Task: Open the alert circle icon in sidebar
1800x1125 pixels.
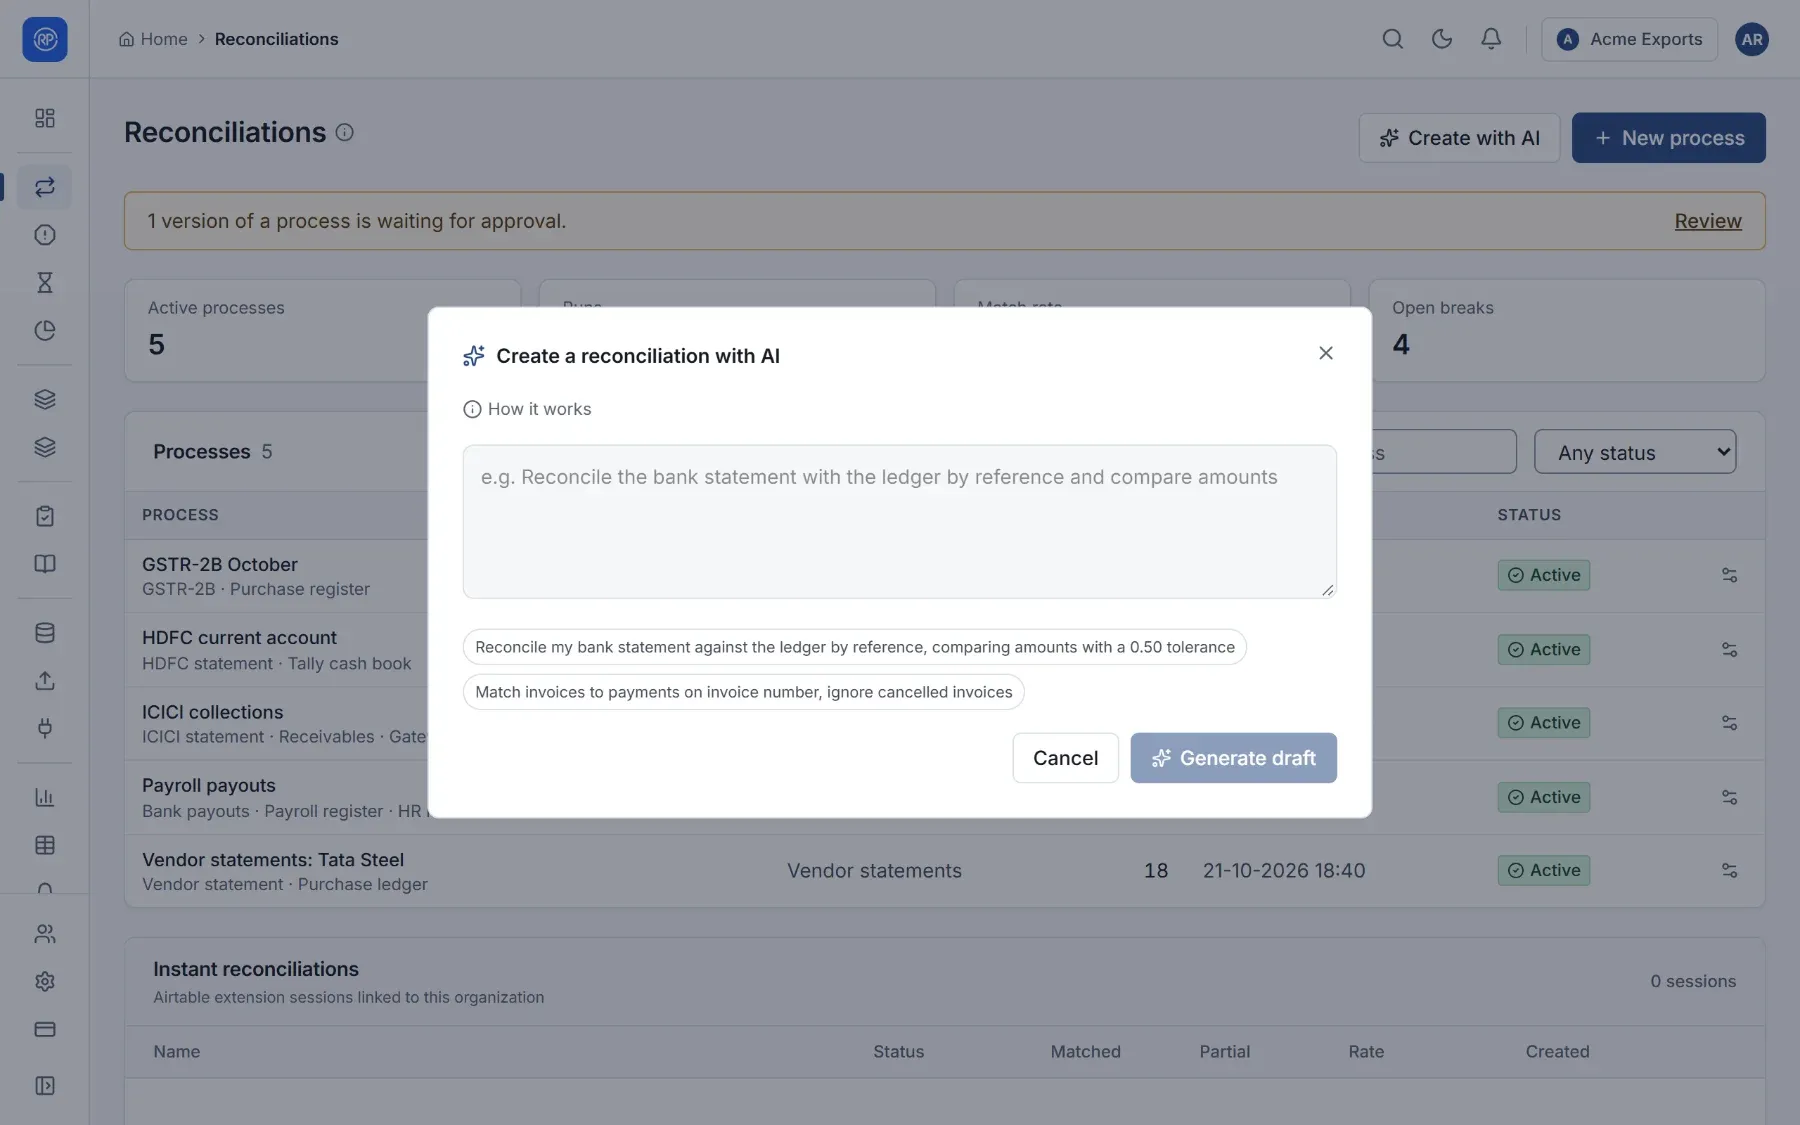Action: (44, 235)
